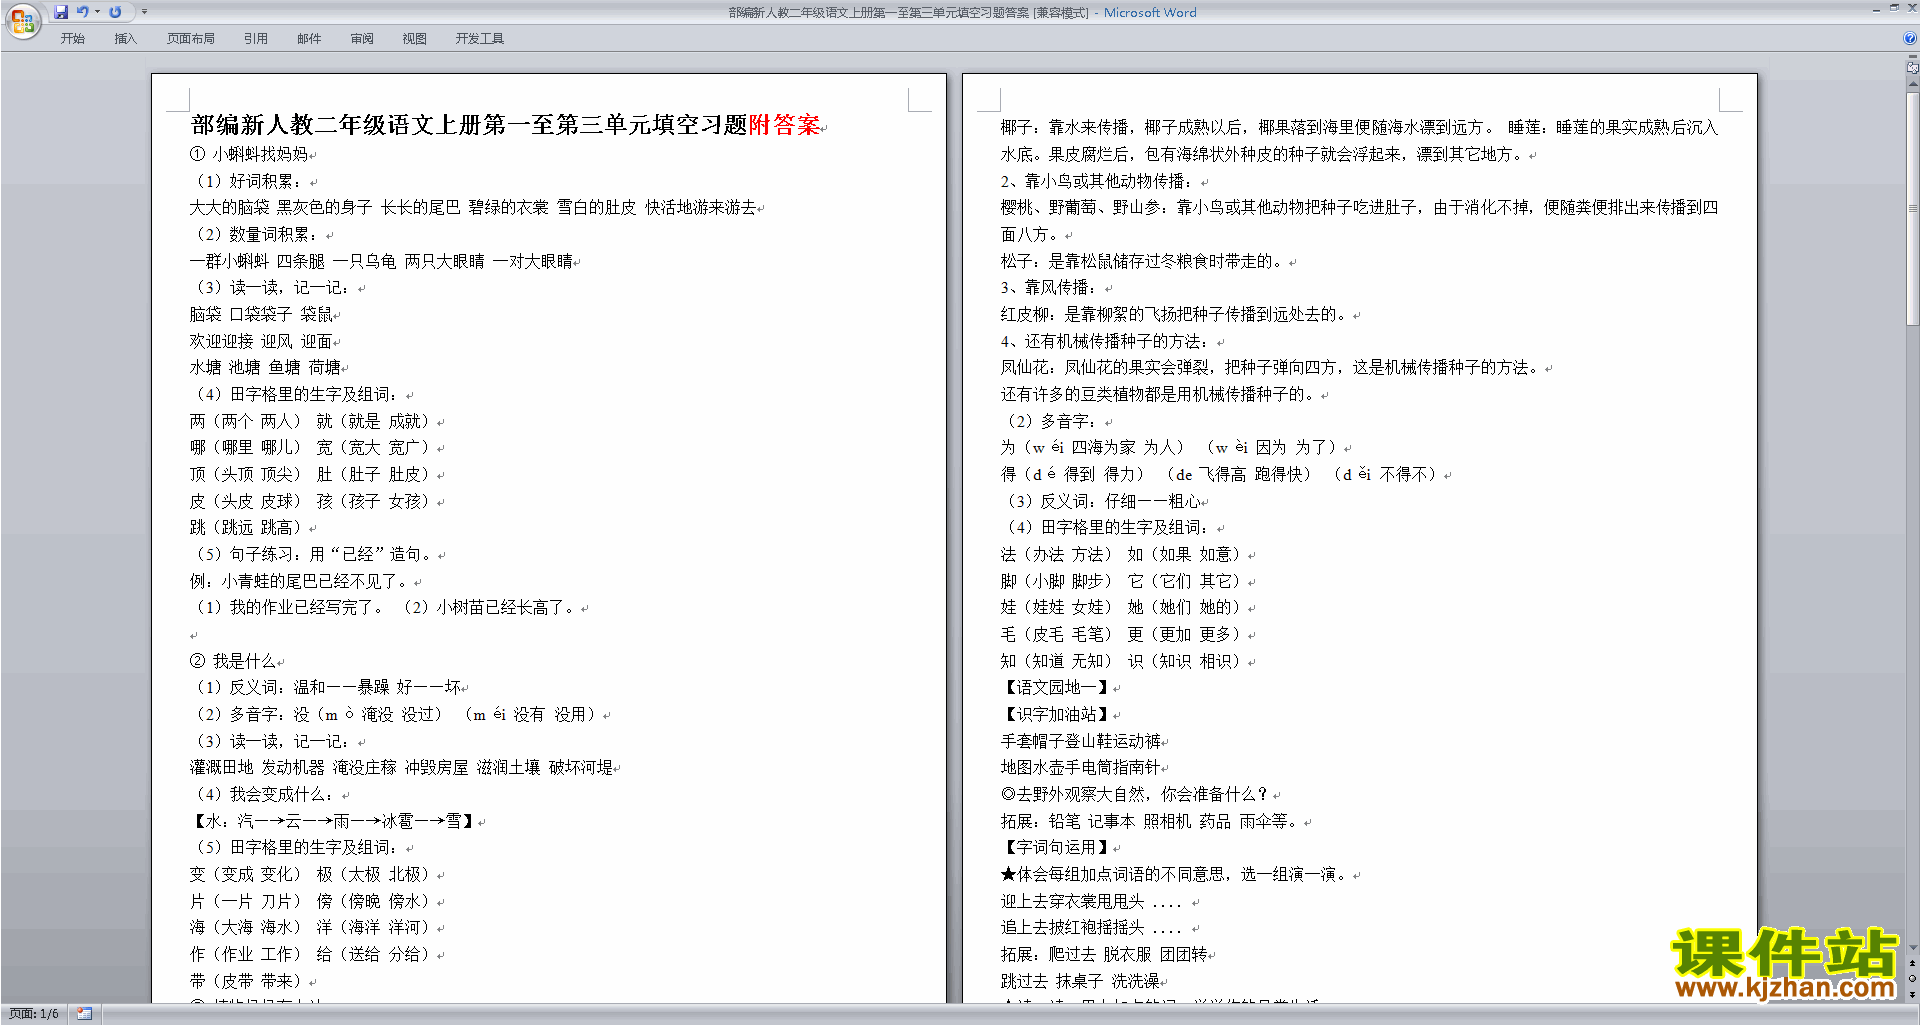
Task: Open the 插入 ribbon tab
Action: 125,39
